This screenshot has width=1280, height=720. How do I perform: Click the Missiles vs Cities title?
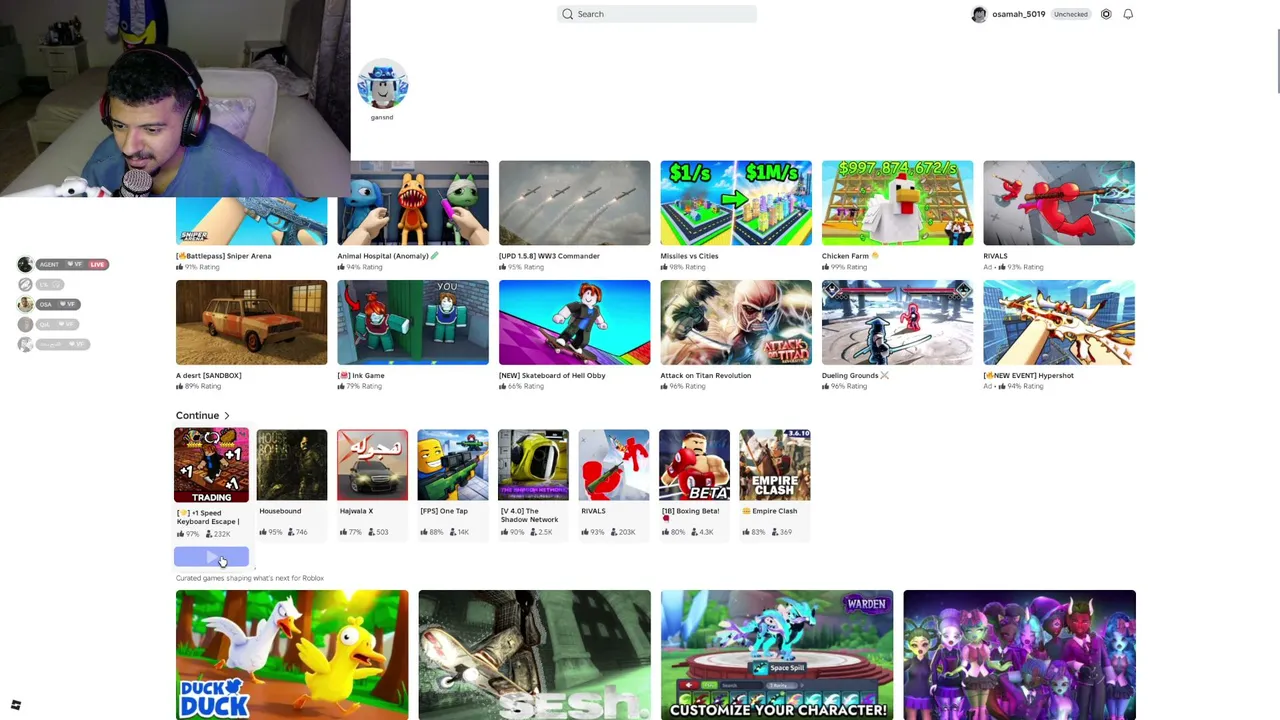point(689,256)
